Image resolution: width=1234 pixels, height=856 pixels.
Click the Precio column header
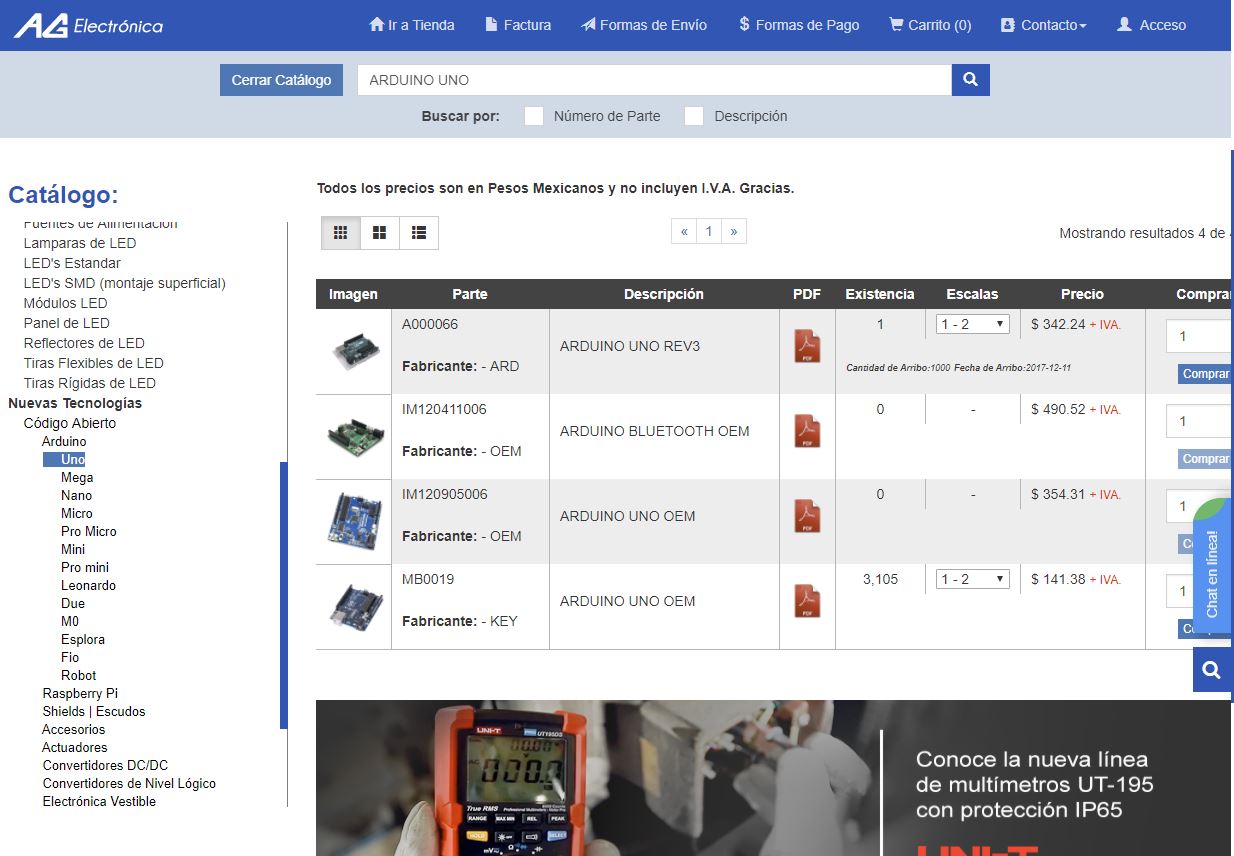(x=1082, y=294)
